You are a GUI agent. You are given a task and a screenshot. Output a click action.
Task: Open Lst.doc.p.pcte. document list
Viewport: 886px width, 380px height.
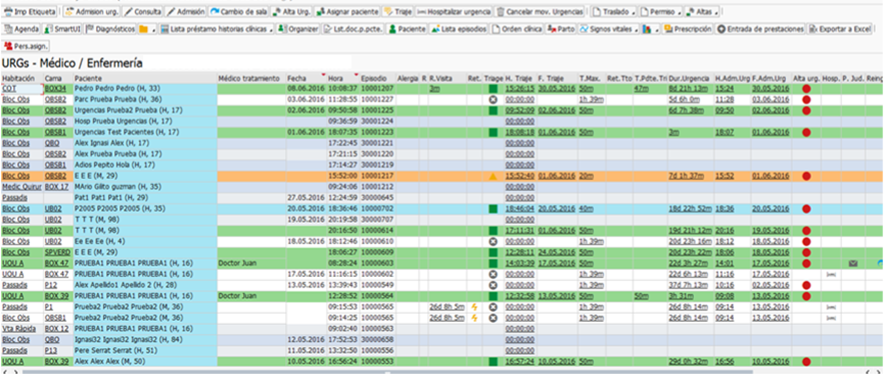353,29
